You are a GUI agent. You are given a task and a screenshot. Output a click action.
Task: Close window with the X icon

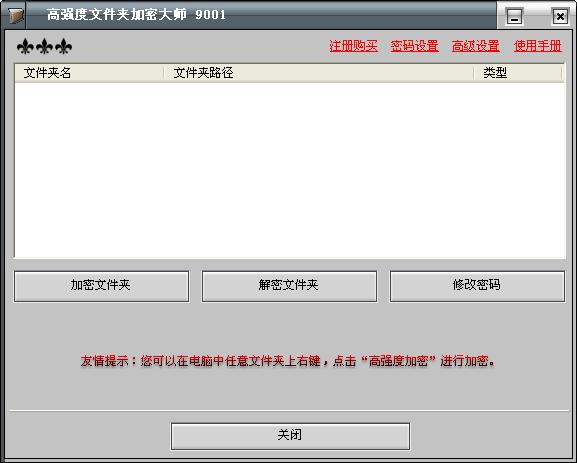(560, 16)
